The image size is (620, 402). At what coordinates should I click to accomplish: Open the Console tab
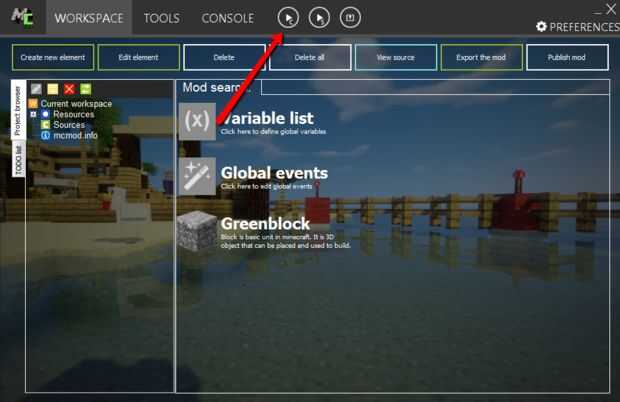point(228,18)
